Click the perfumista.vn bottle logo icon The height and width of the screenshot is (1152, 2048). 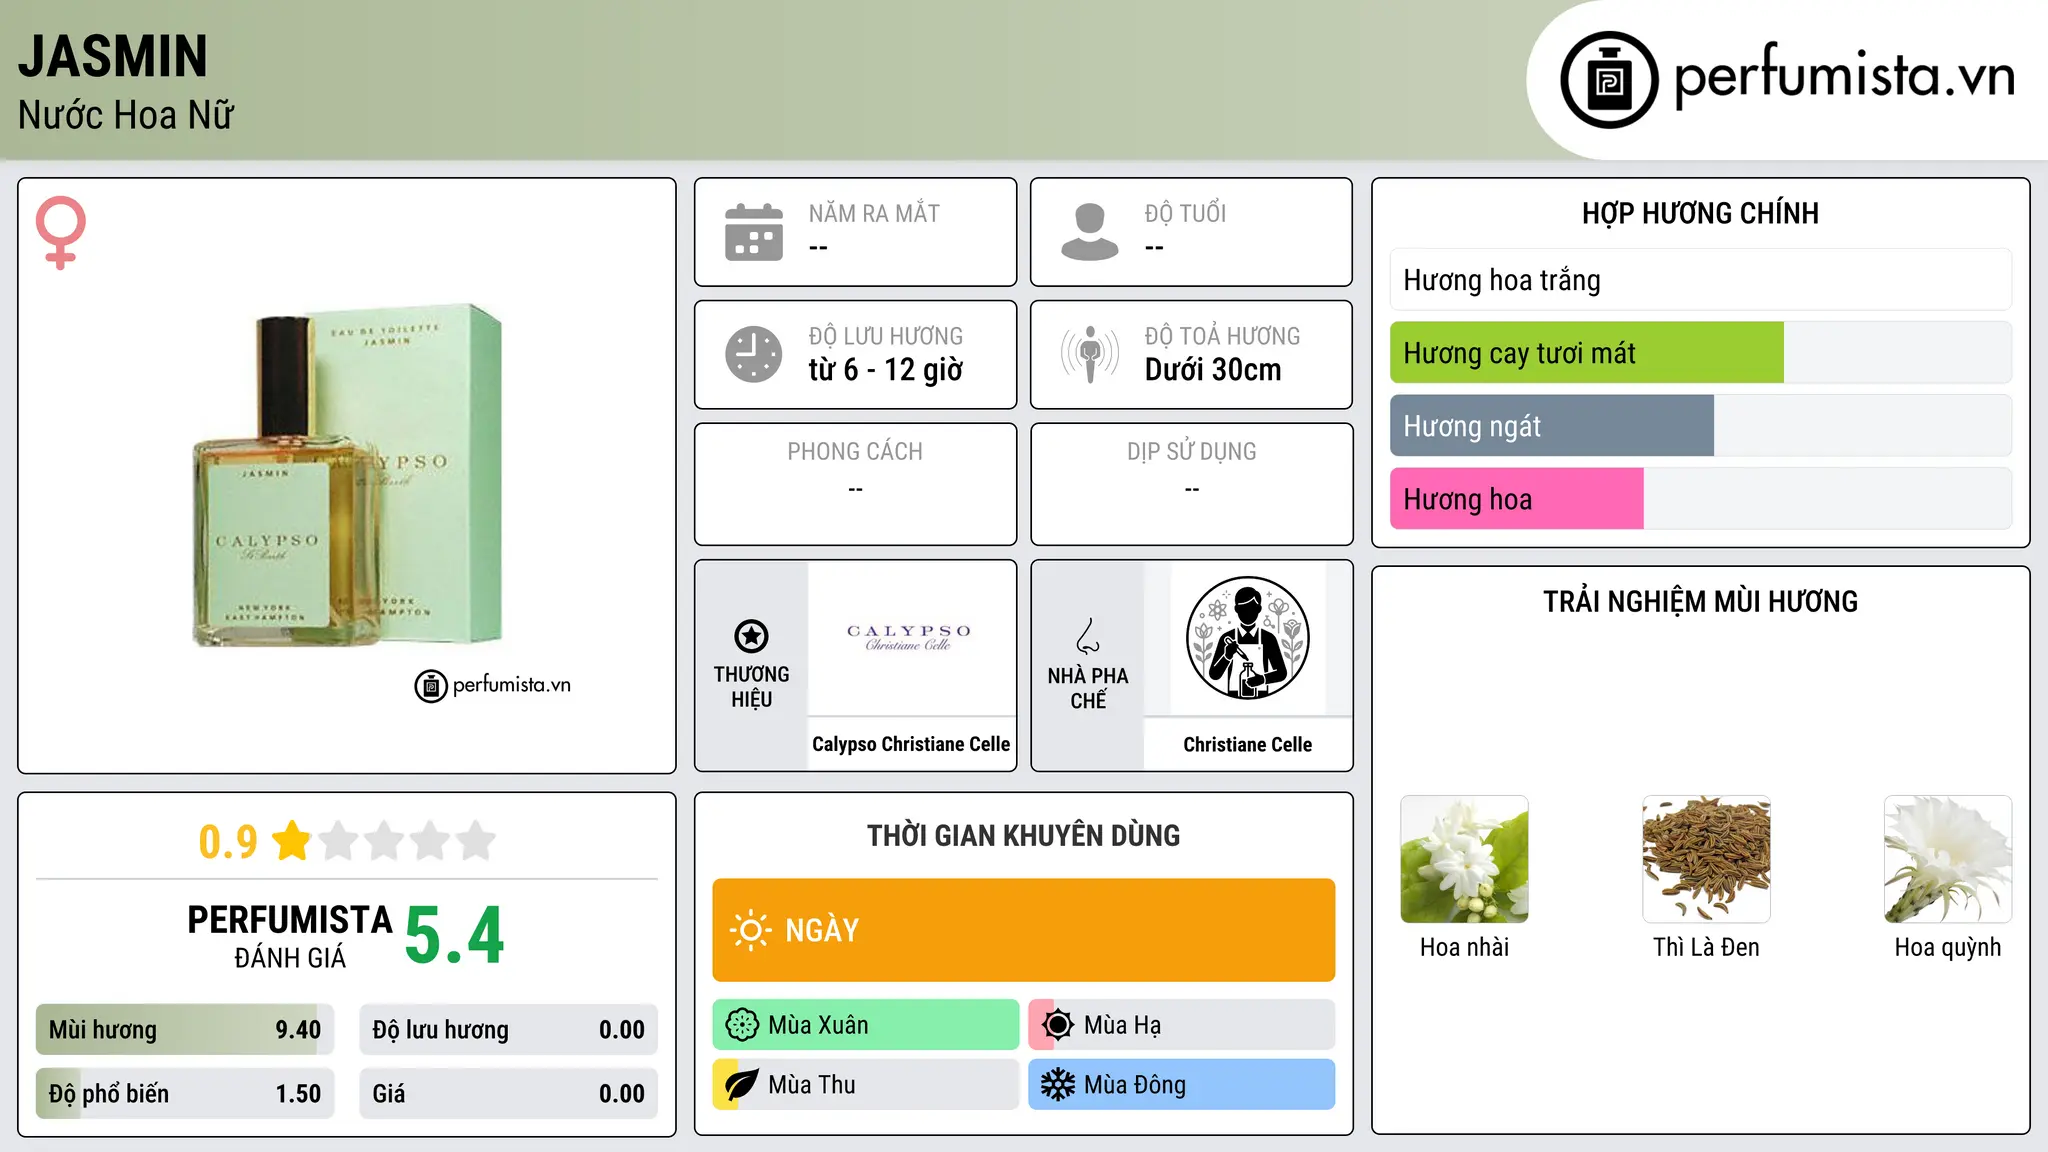pyautogui.click(x=1609, y=80)
